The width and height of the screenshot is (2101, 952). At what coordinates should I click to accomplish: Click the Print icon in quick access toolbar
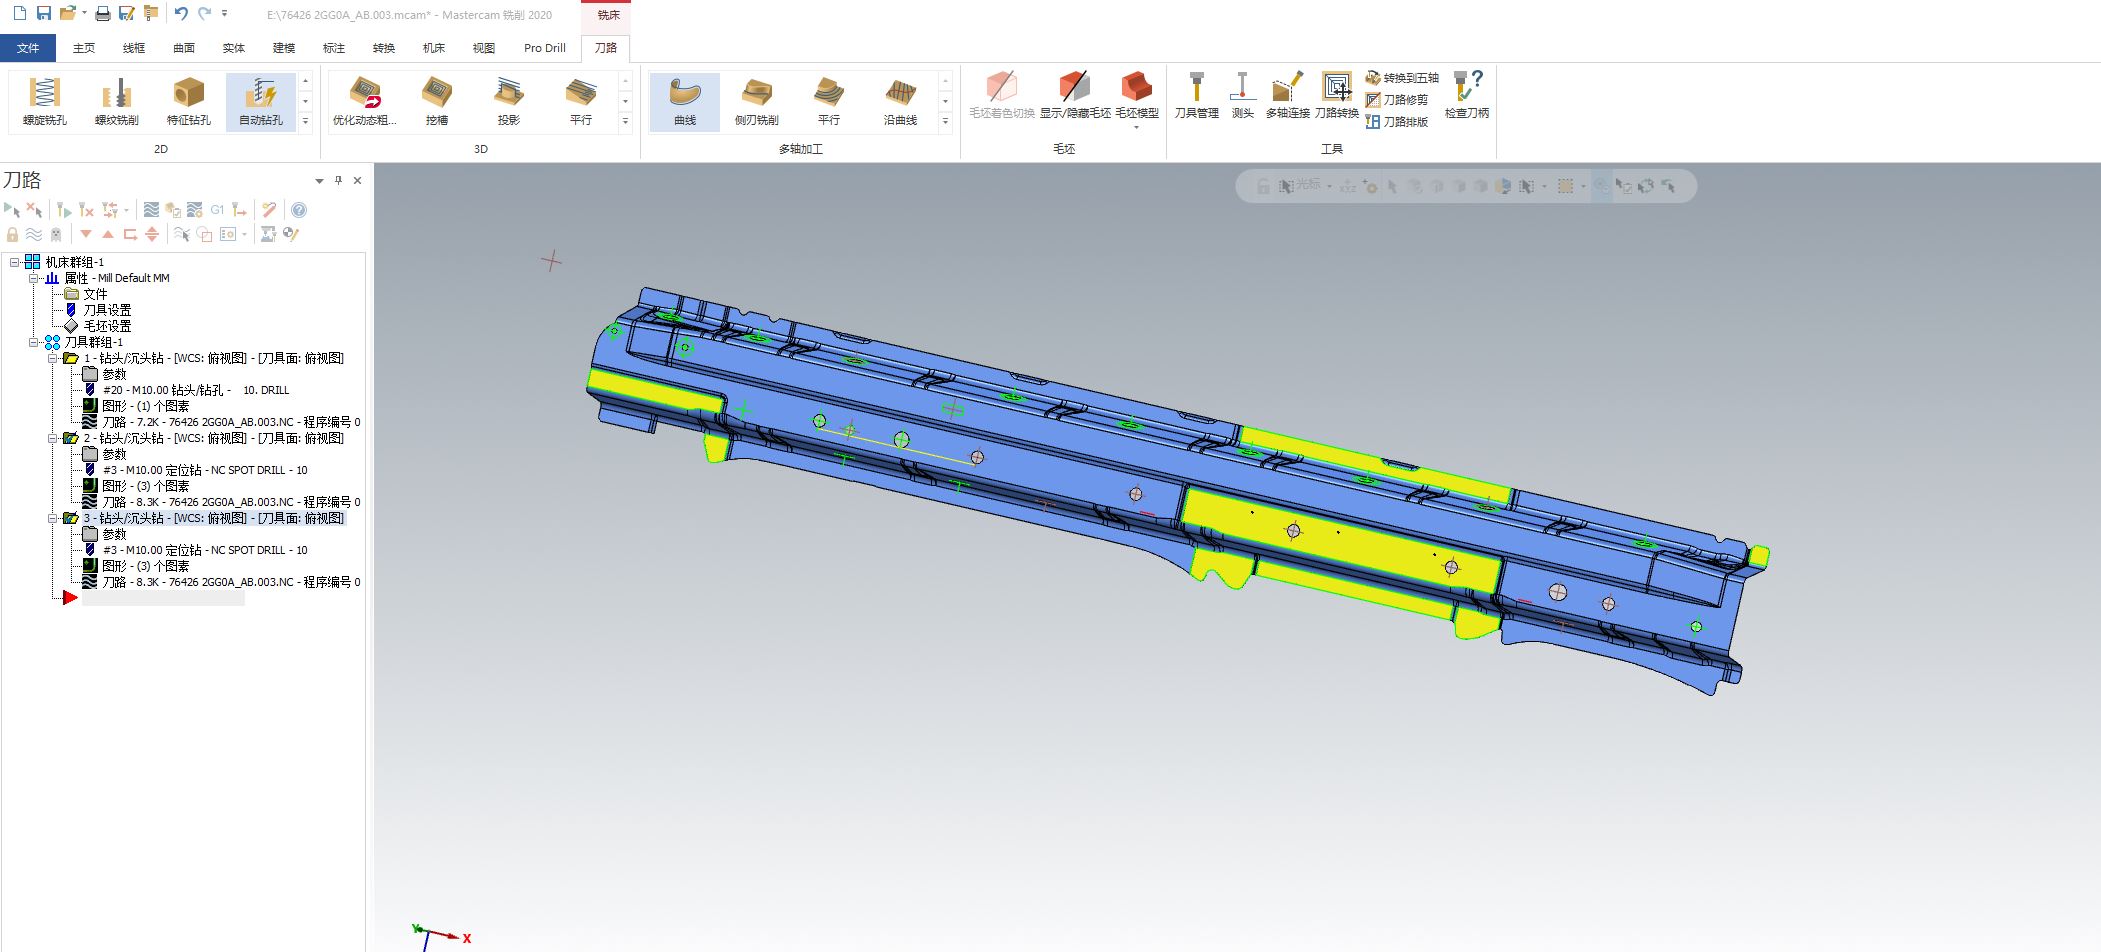coord(102,14)
